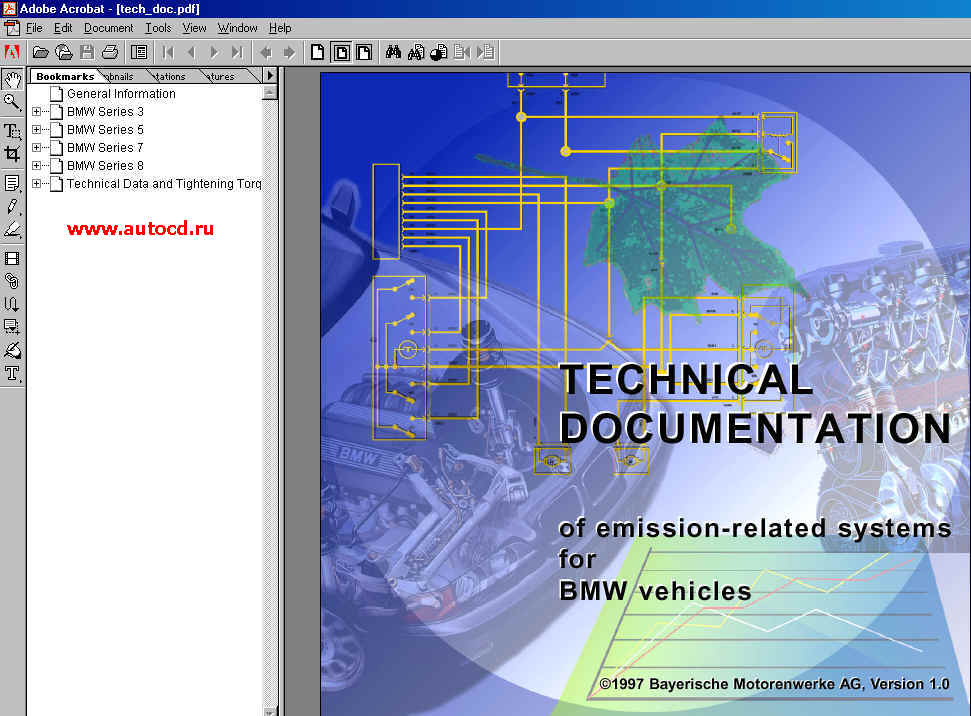Click the Go to Next View arrow
Viewport: 971px width, 716px height.
(x=289, y=53)
